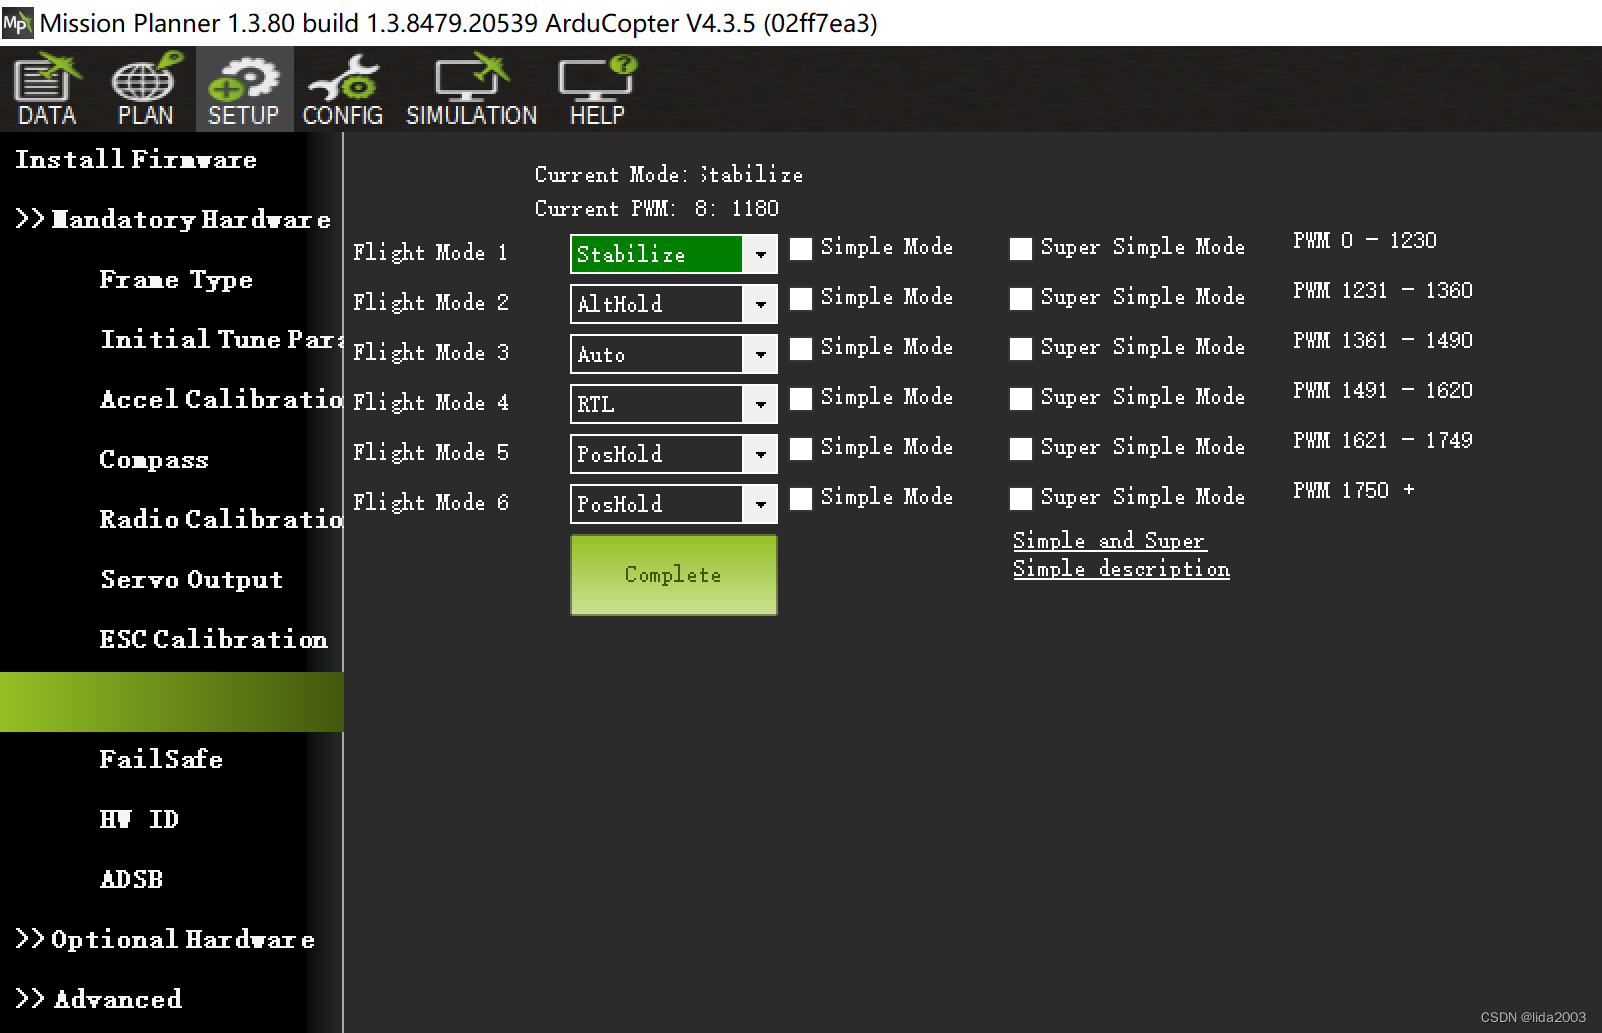This screenshot has height=1033, width=1602.
Task: Select the highlighted green sidebar item
Action: 172,702
